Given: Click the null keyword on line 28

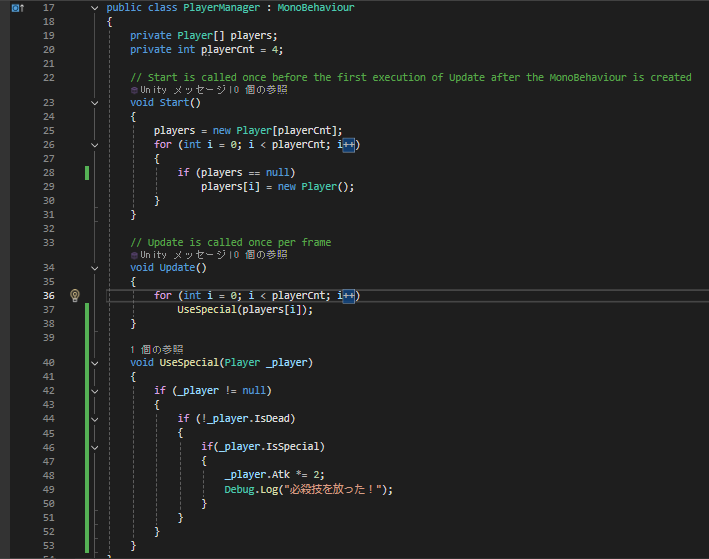Looking at the screenshot, I should [x=277, y=173].
